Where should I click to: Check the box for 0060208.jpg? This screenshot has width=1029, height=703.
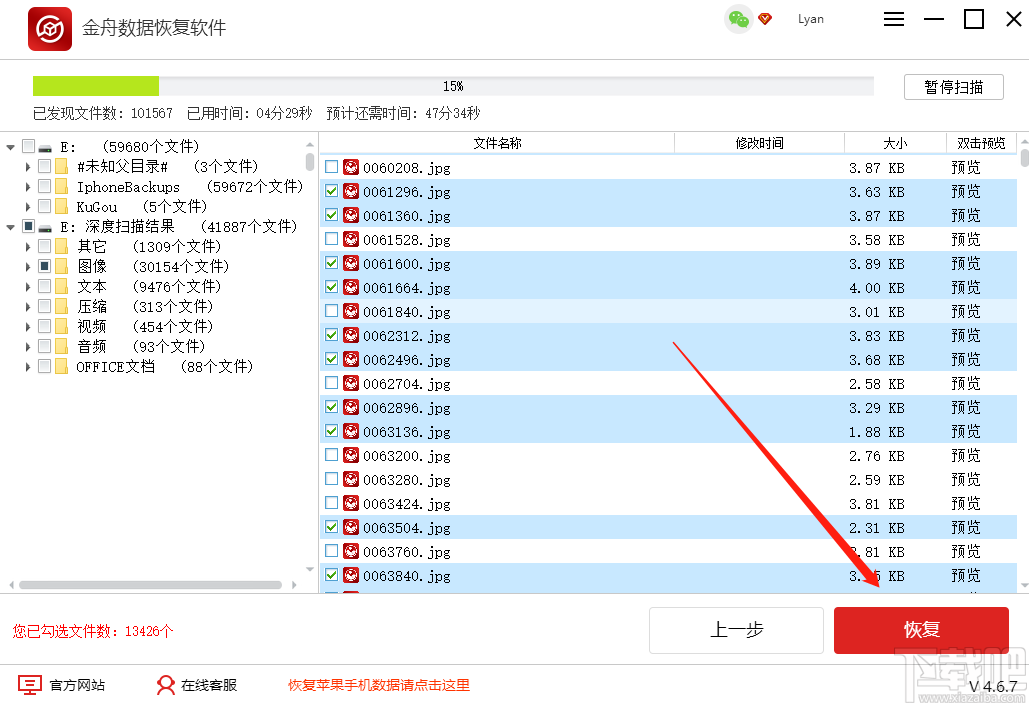pos(331,167)
